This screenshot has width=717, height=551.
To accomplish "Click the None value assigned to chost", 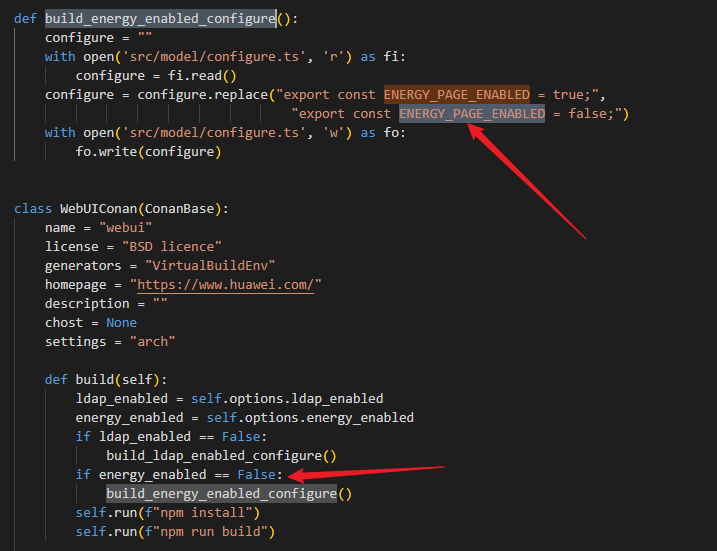I will (121, 322).
